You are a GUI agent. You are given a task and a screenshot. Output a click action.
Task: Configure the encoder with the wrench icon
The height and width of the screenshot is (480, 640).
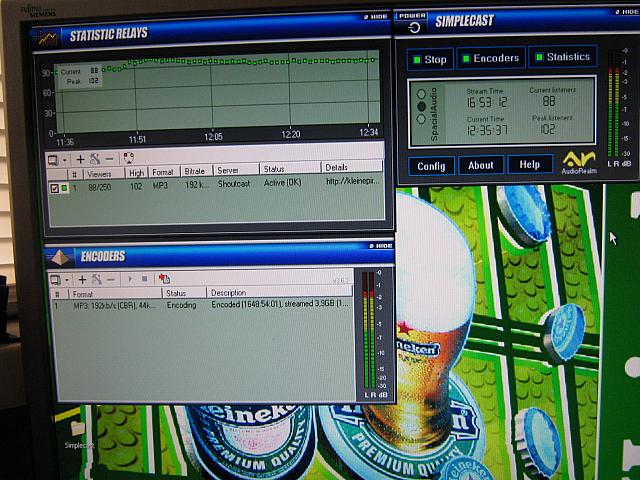pos(97,280)
